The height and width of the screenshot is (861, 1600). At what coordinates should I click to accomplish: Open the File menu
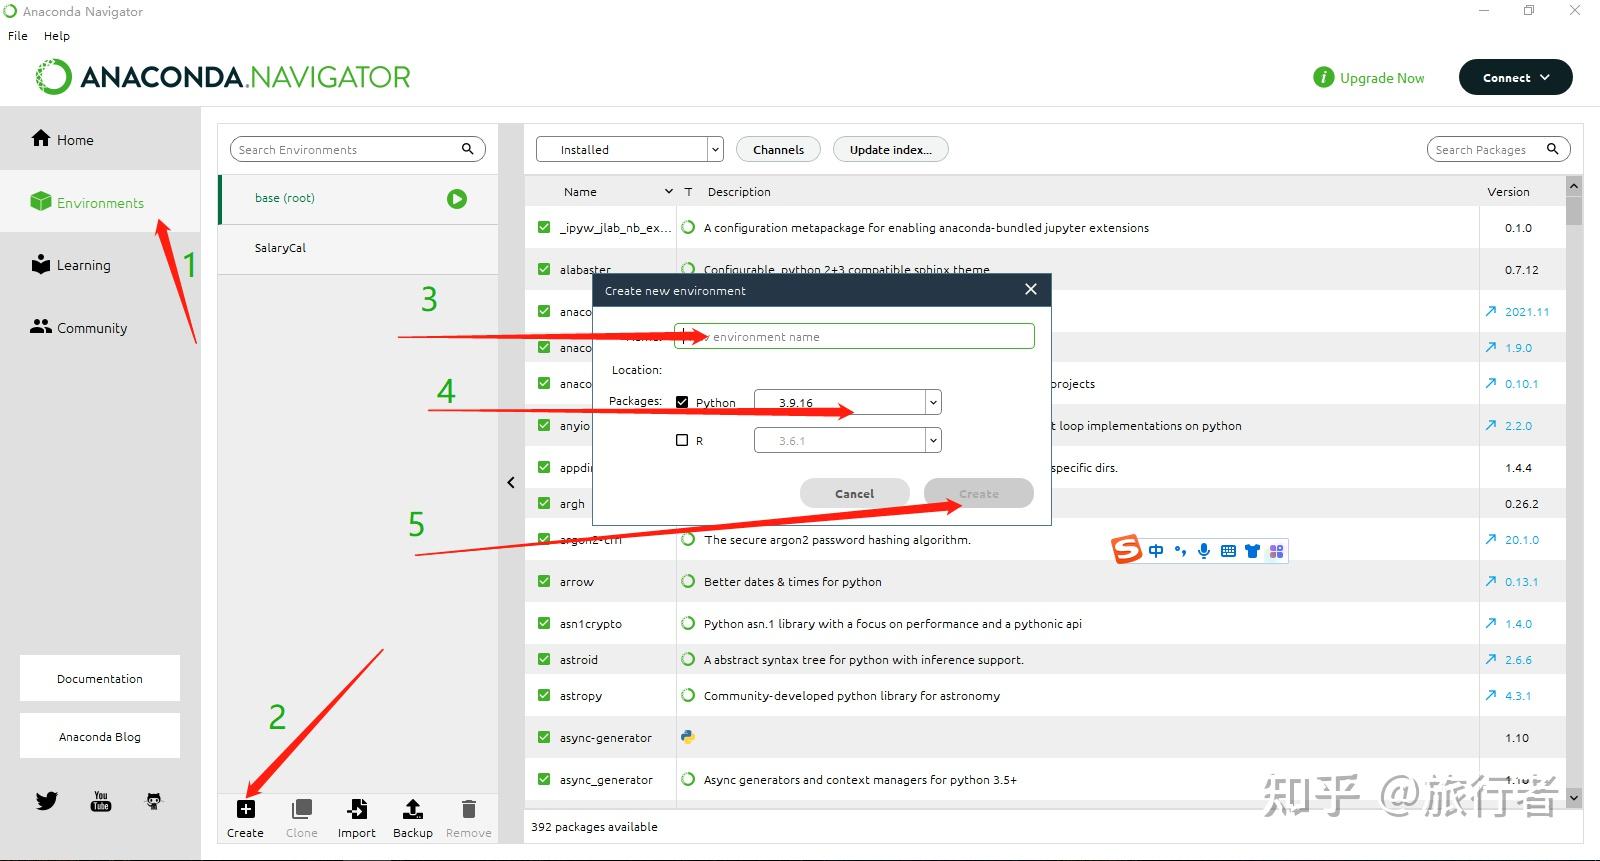(x=18, y=36)
